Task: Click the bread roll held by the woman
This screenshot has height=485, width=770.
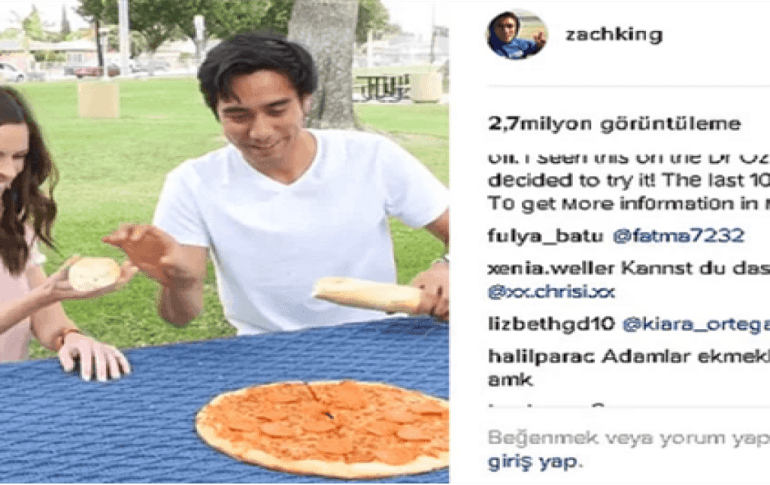Action: pos(94,273)
